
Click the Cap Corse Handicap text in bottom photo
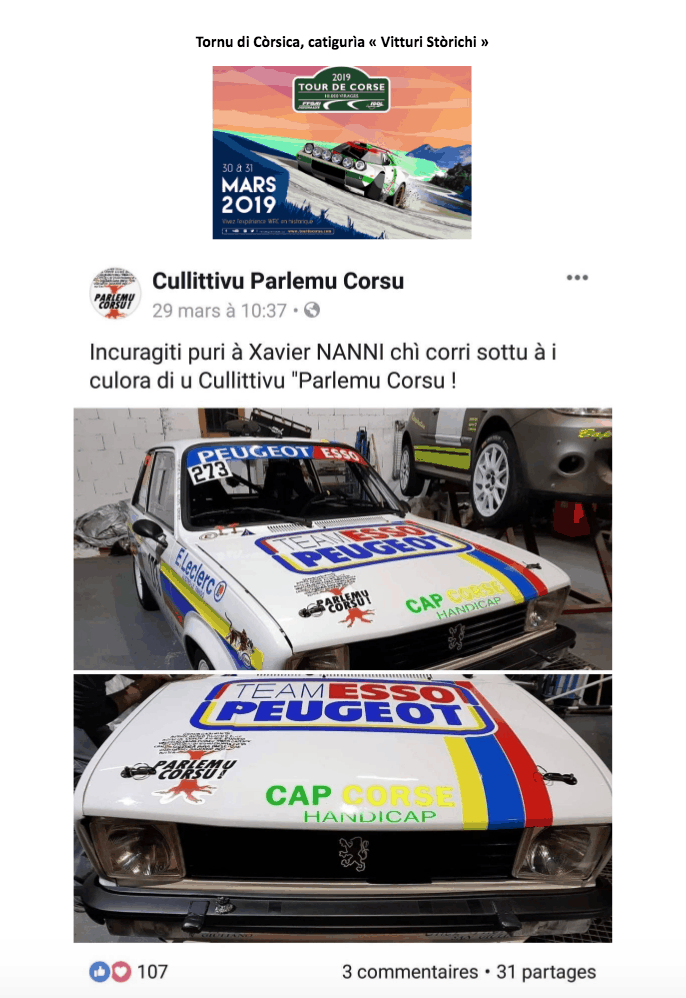point(360,803)
